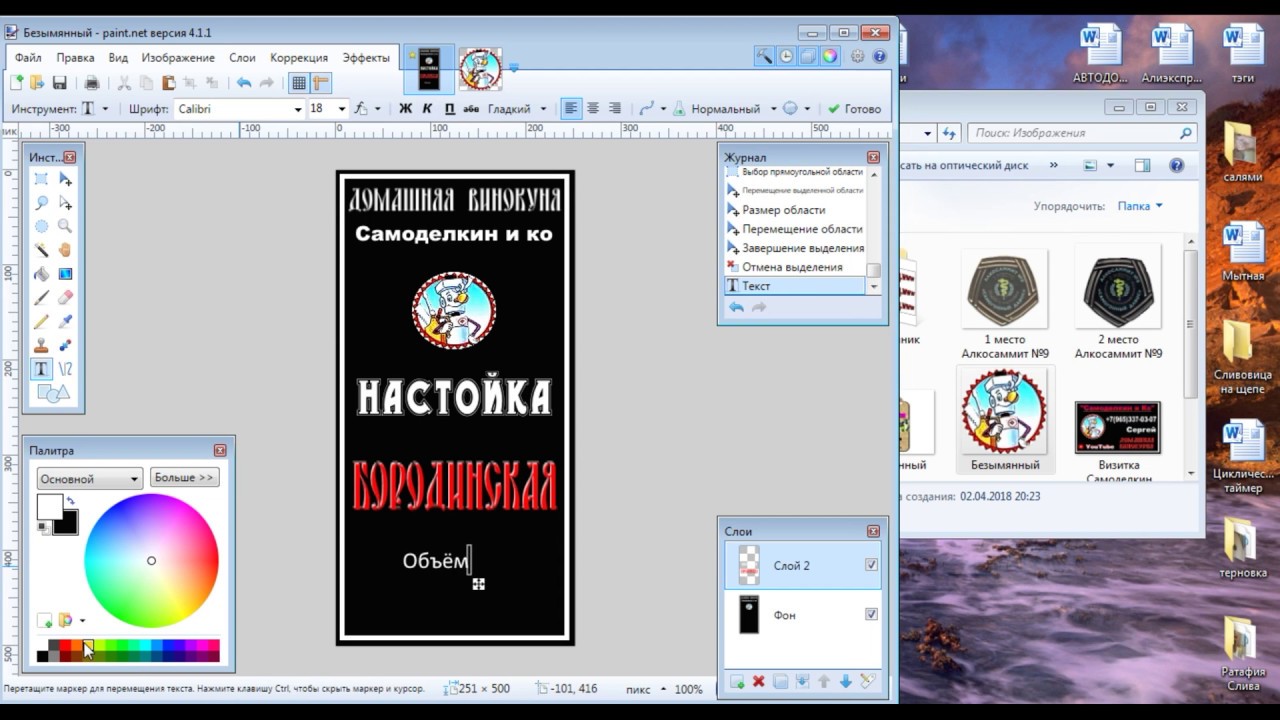Open the font size dropdown
The width and height of the screenshot is (1280, 720).
point(341,109)
